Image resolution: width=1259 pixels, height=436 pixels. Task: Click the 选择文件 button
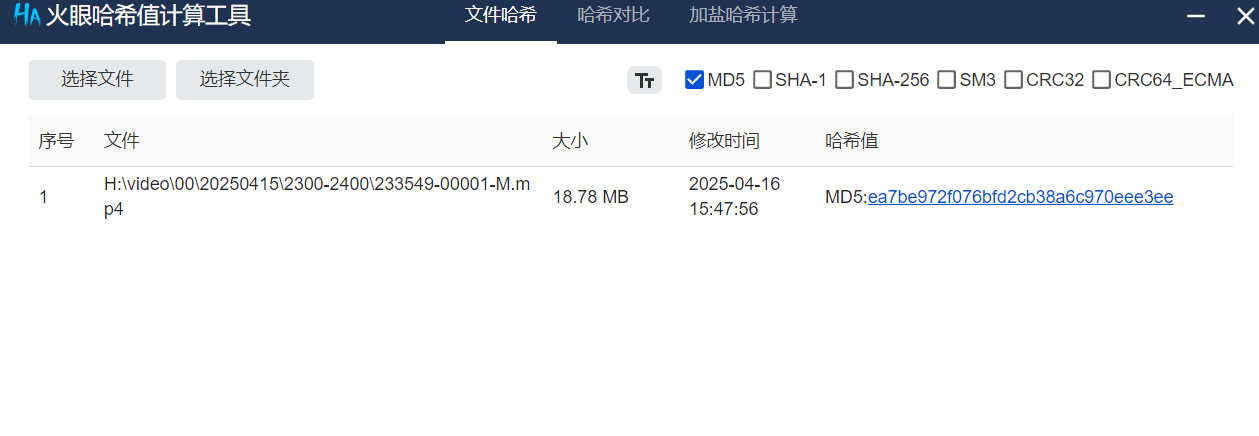[x=97, y=80]
